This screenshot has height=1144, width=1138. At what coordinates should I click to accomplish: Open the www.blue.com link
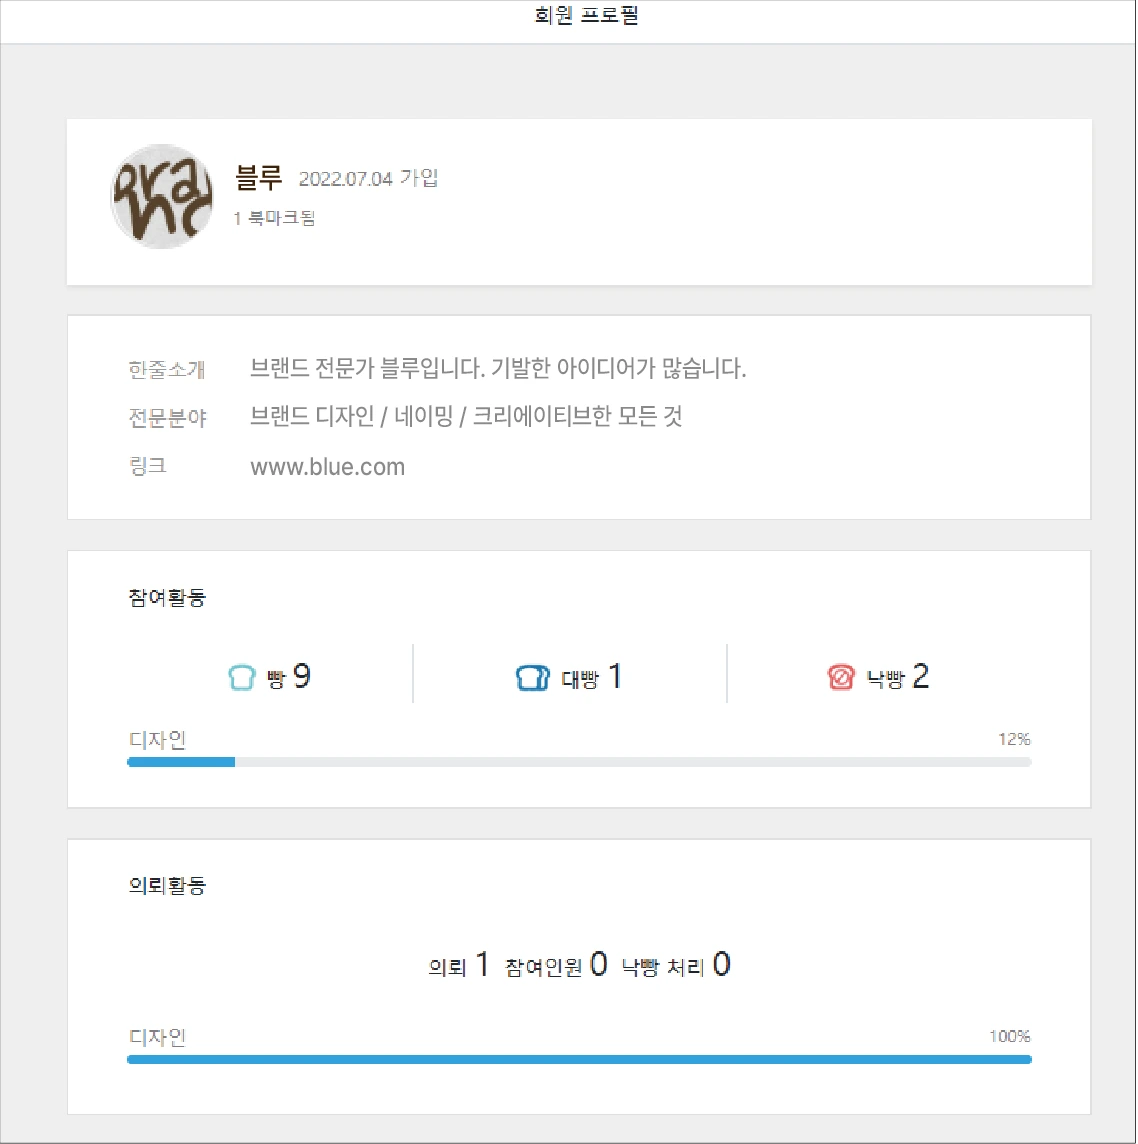coord(328,466)
